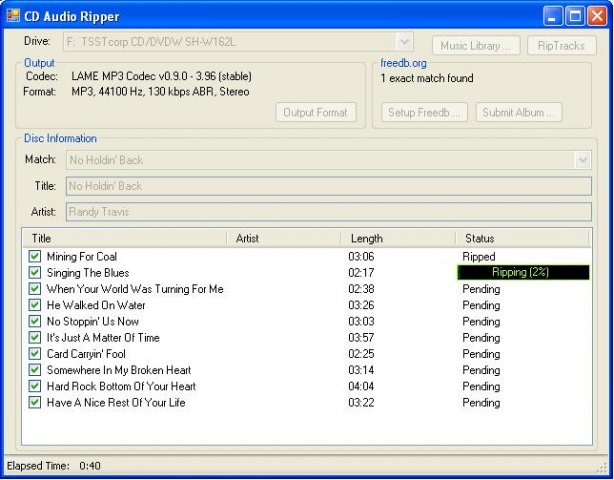Click the Elapsed Time 0:40 status text
Image resolution: width=614 pixels, height=480 pixels.
pyautogui.click(x=54, y=466)
